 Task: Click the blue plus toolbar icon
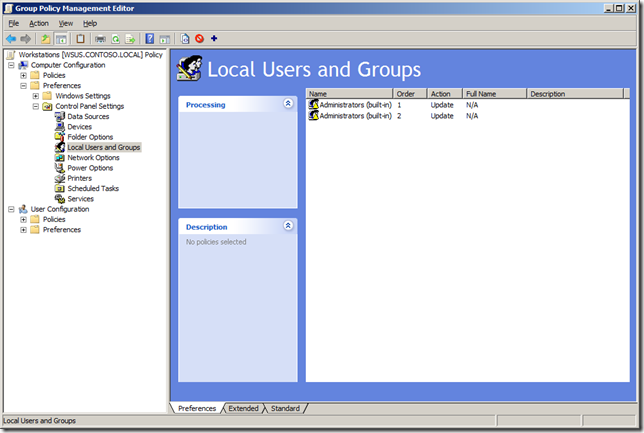[x=214, y=39]
